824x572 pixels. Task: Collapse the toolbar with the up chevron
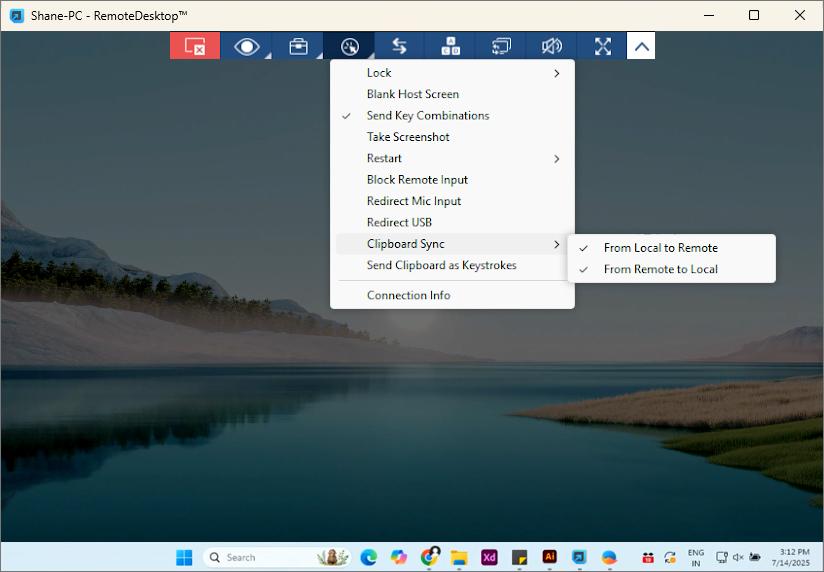pyautogui.click(x=641, y=46)
